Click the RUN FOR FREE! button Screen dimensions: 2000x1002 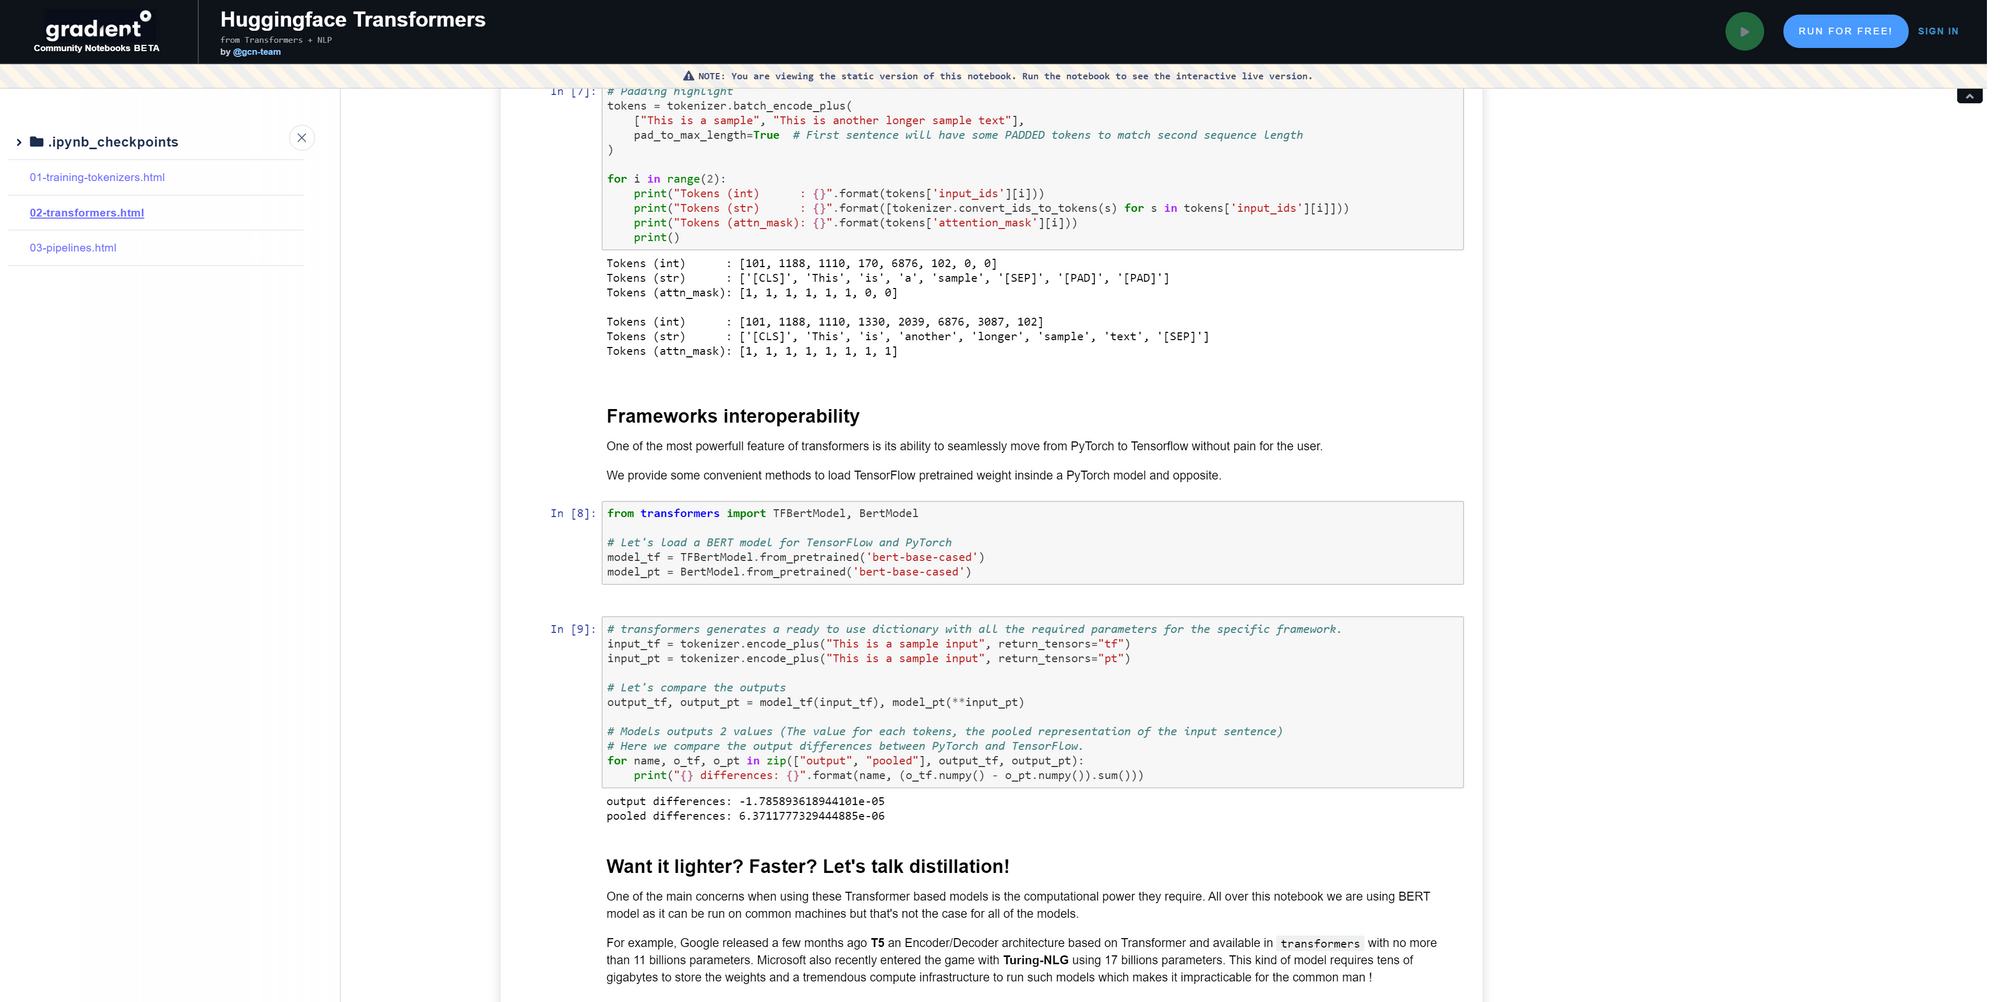coord(1845,31)
